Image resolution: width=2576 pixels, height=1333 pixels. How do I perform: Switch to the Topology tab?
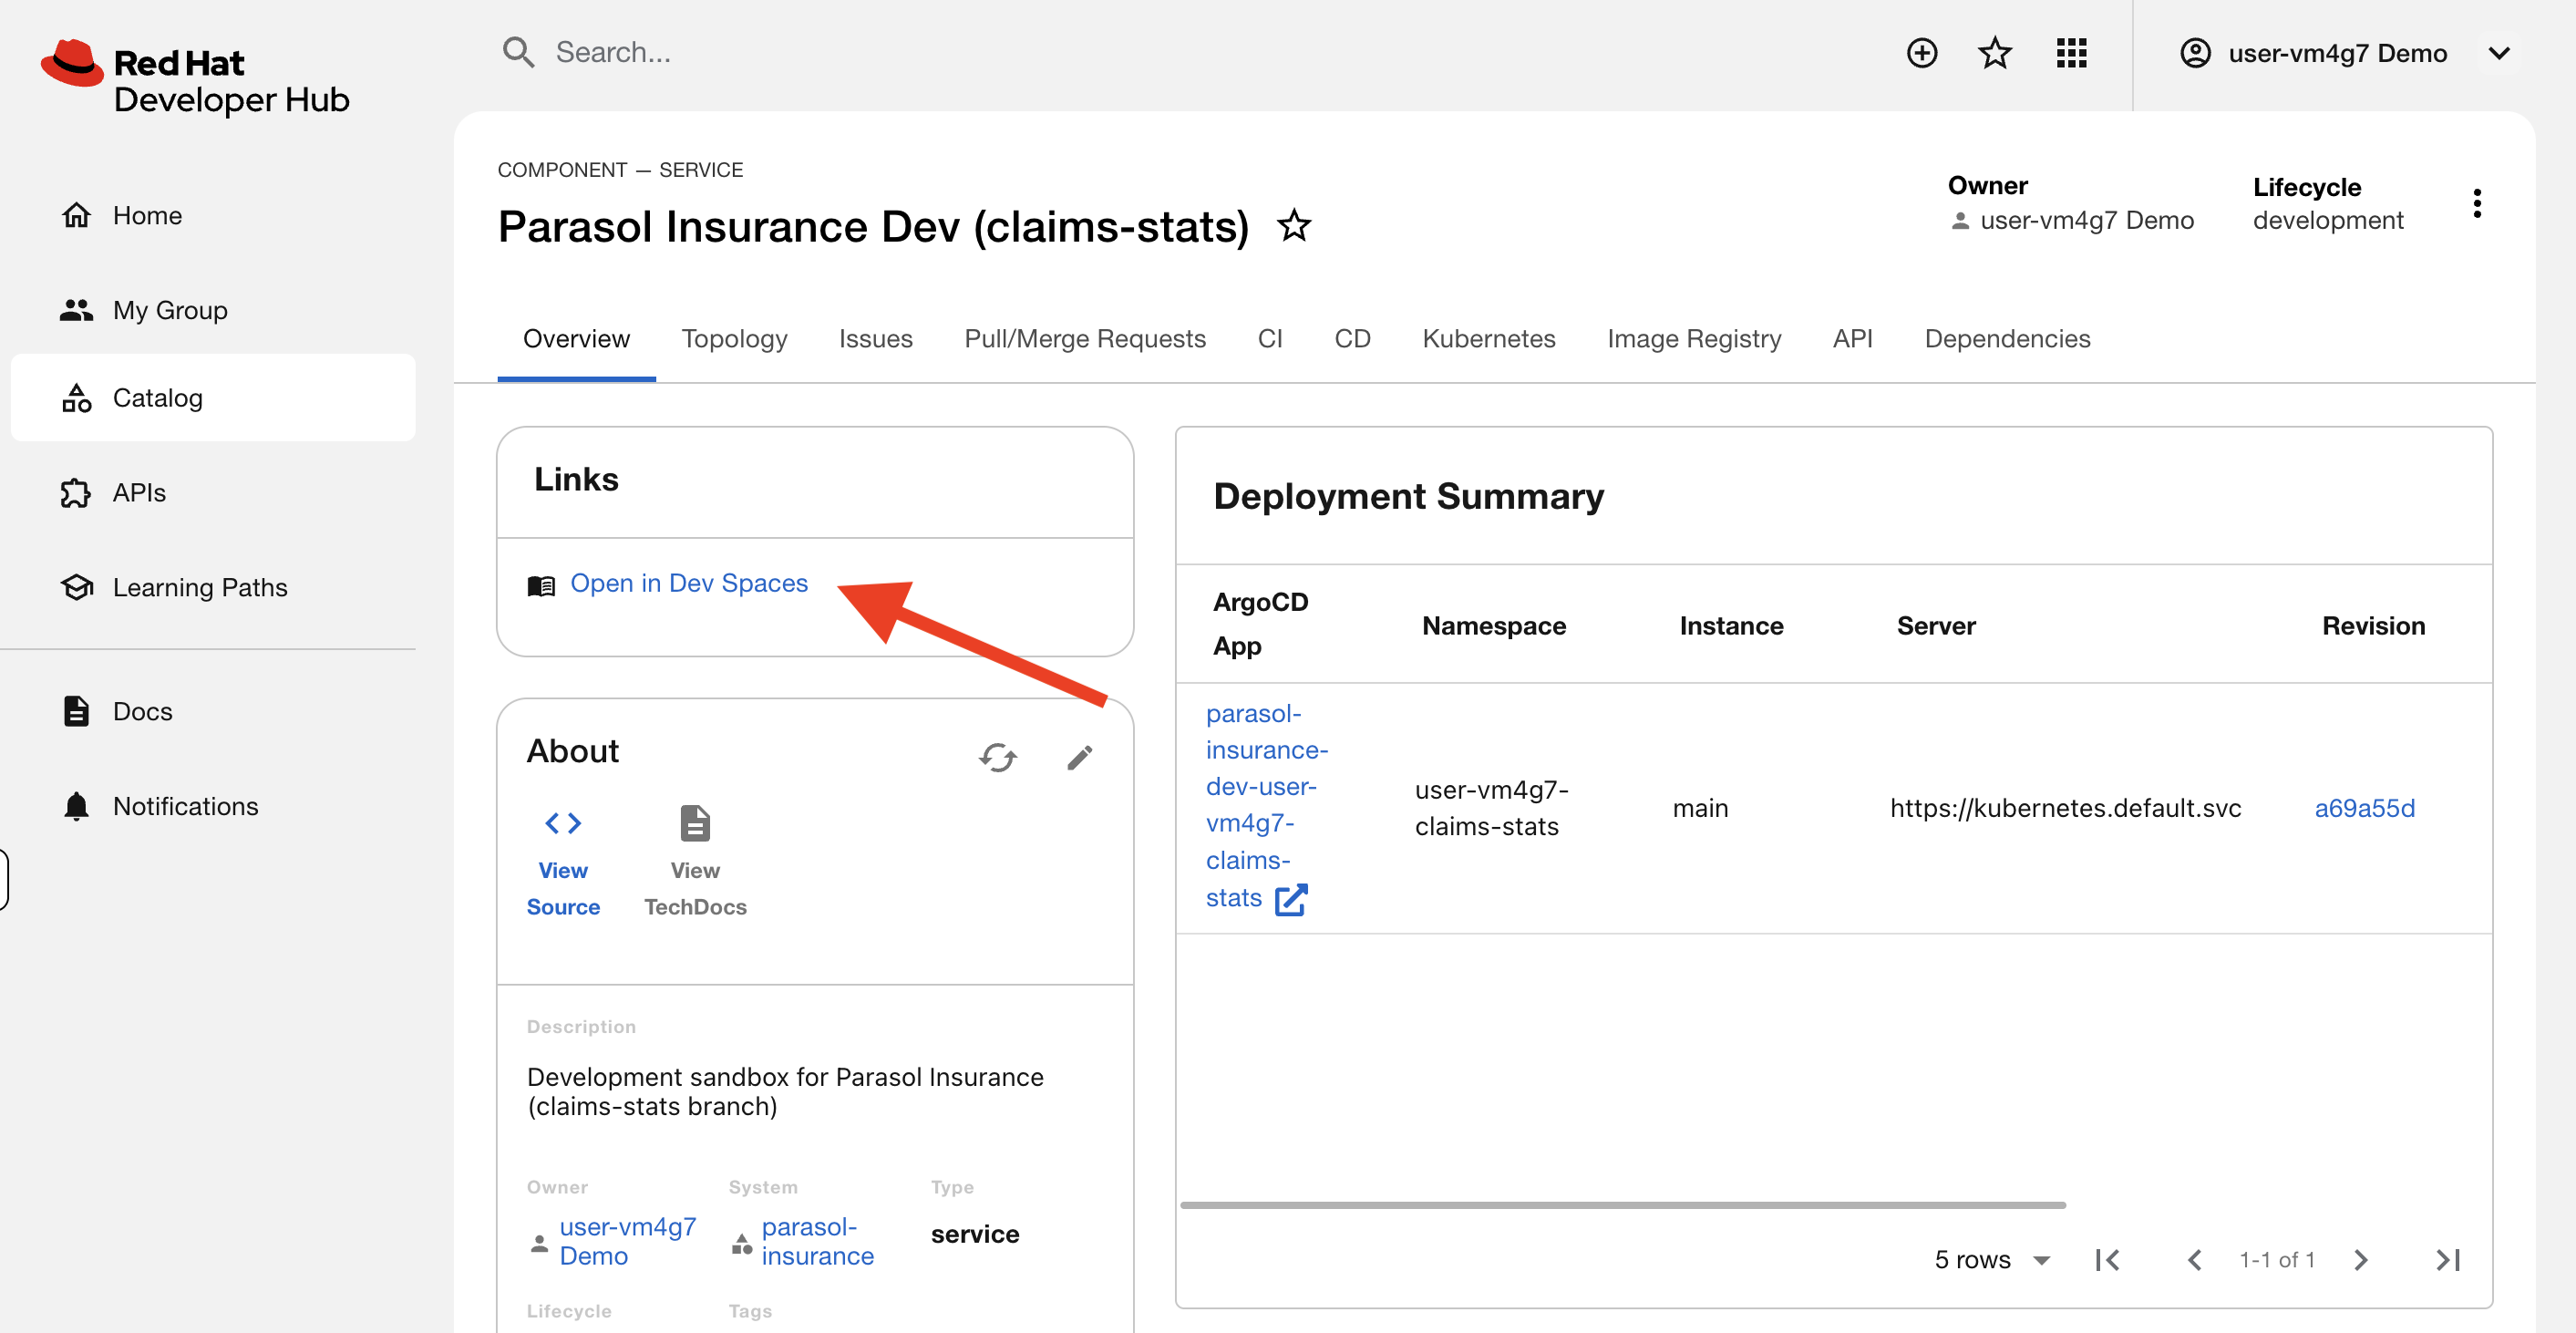point(734,339)
